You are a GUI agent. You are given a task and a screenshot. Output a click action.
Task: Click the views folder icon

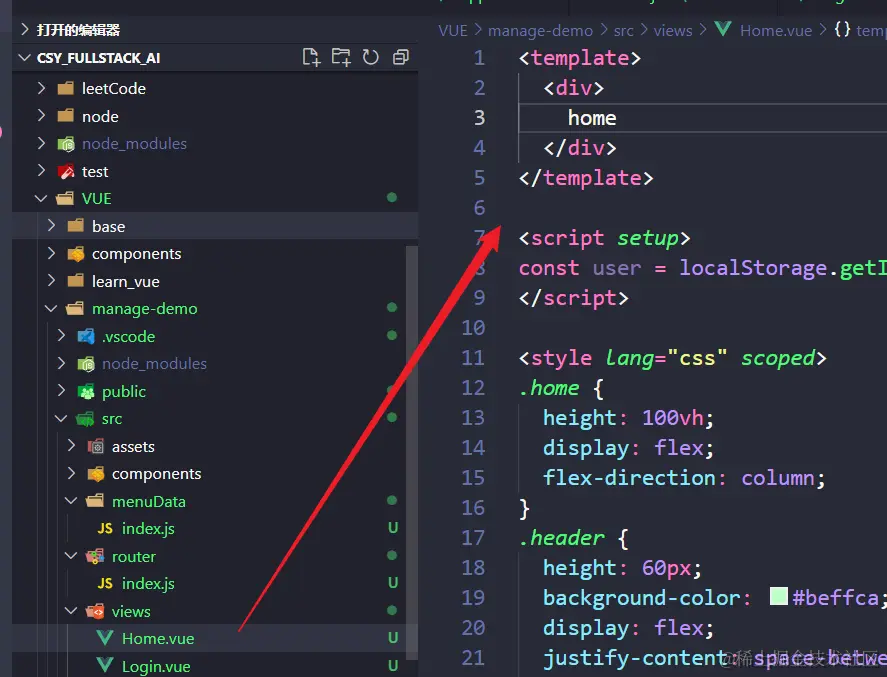(95, 611)
